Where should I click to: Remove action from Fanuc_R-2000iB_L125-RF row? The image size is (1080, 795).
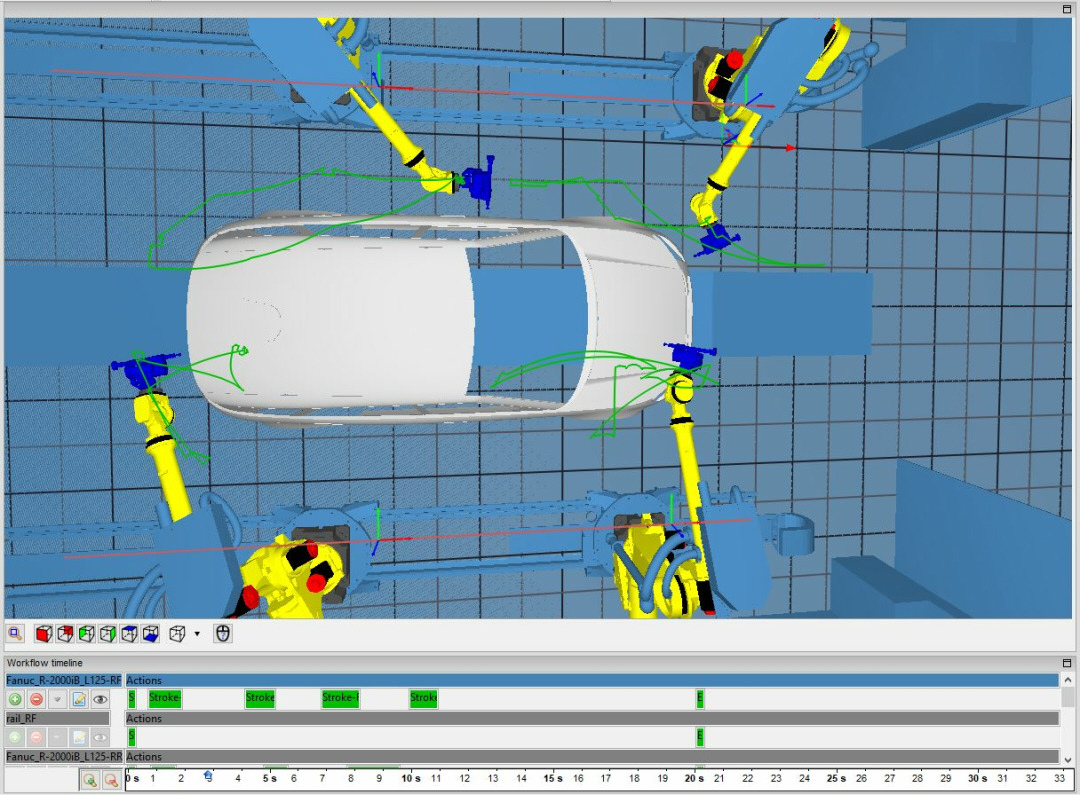[x=37, y=699]
